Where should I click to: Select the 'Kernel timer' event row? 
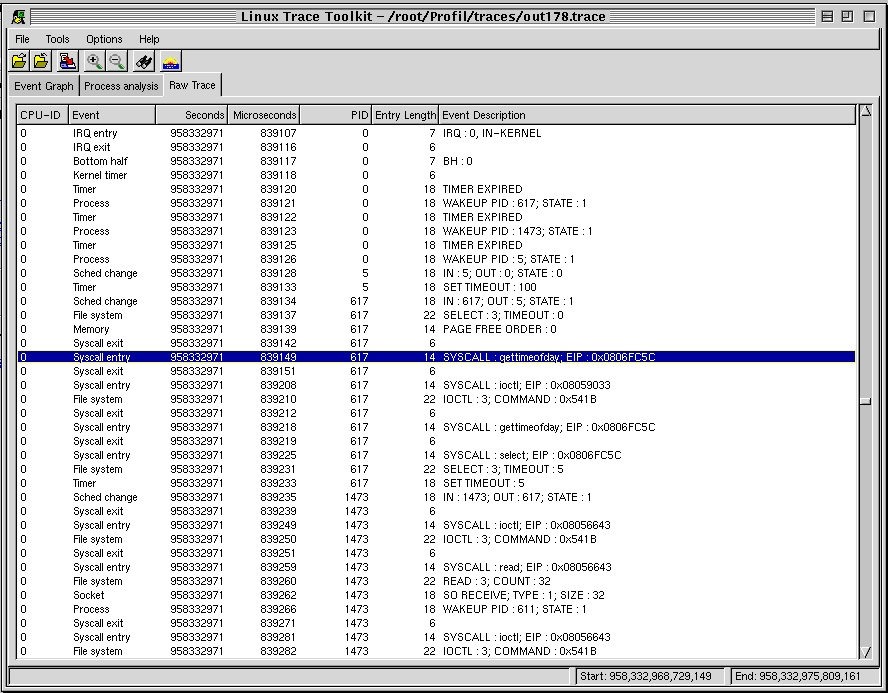tap(436, 175)
